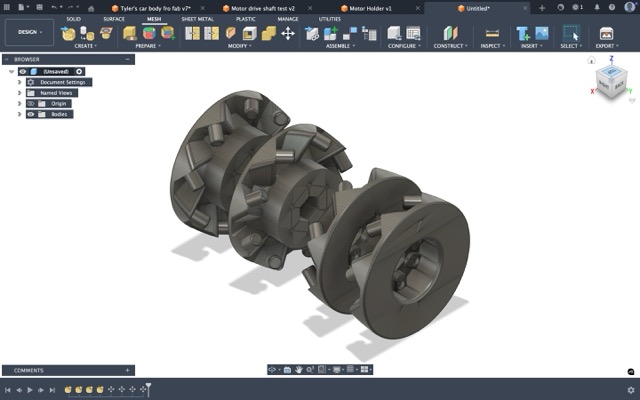The height and width of the screenshot is (400, 640).
Task: Open the CONSTRUCT dropdown menu
Action: (x=450, y=46)
